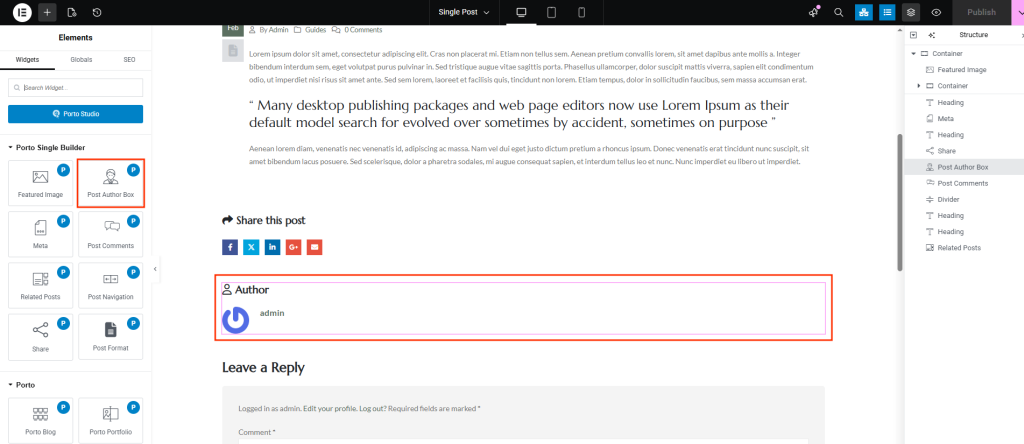
Task: Switch to the Globals tab
Action: point(81,60)
